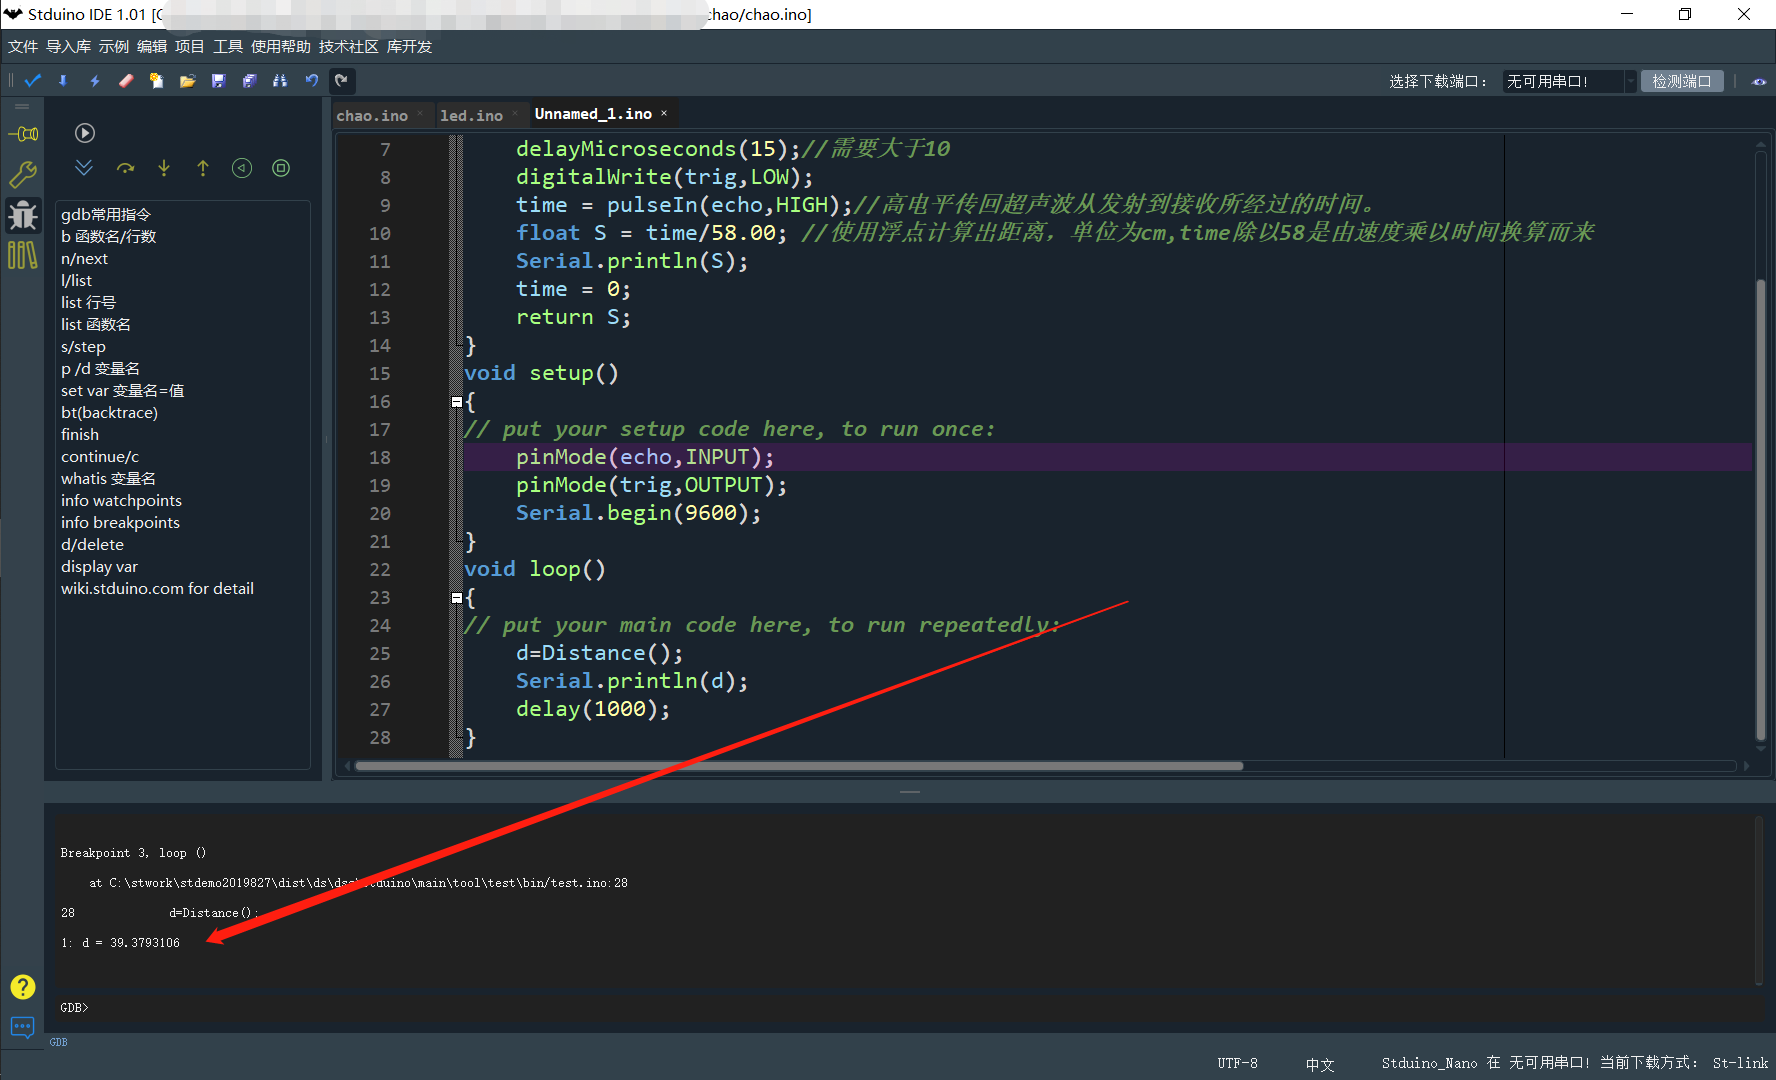
Task: Select 's/step' in gdb command list
Action: coord(83,347)
